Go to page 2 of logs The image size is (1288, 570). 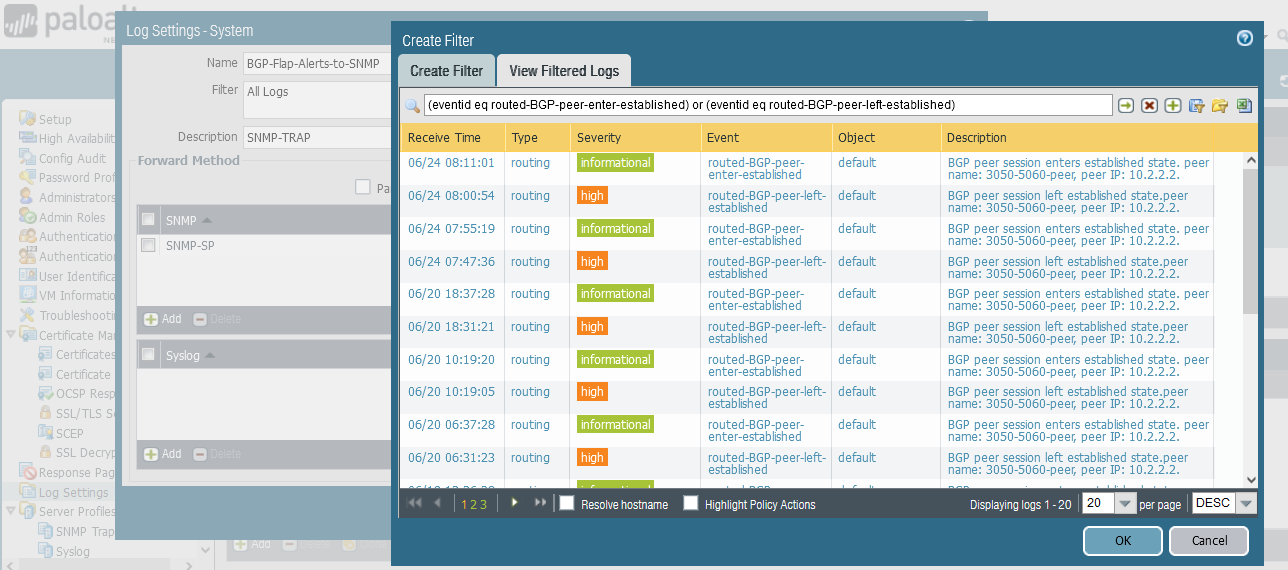[474, 504]
